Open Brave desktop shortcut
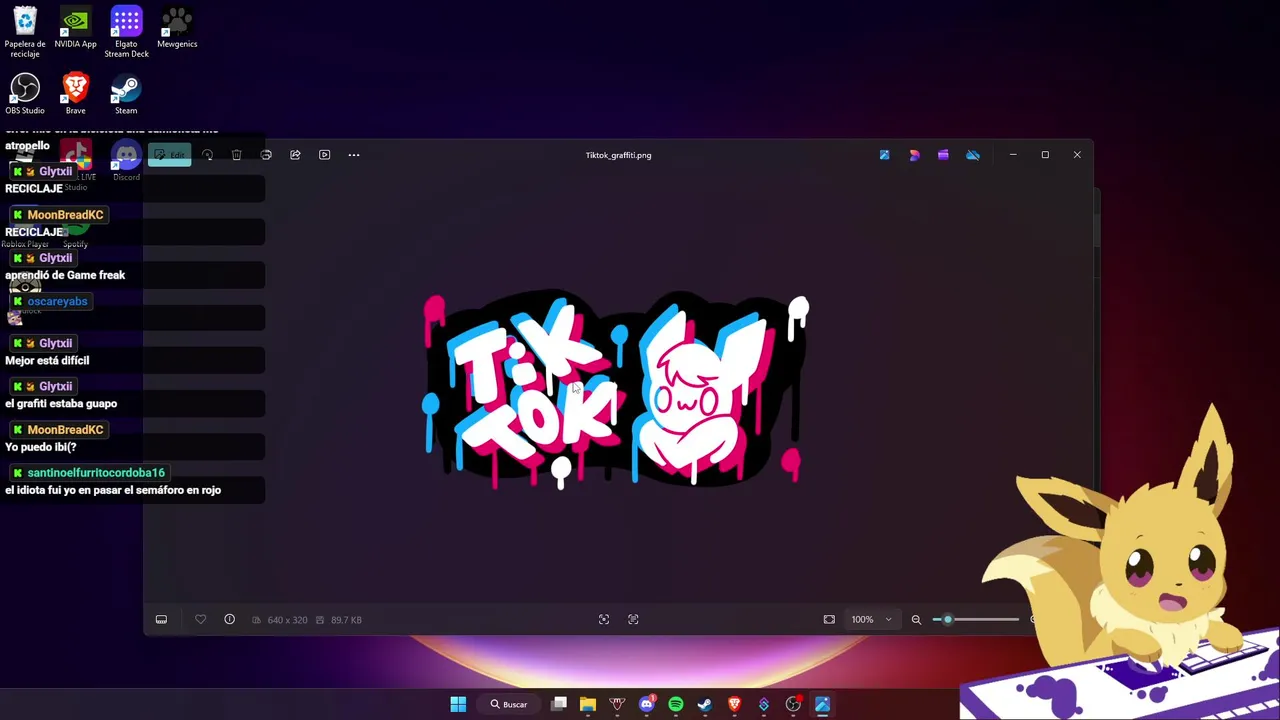Screen dimensions: 1280x720 (x=75, y=94)
